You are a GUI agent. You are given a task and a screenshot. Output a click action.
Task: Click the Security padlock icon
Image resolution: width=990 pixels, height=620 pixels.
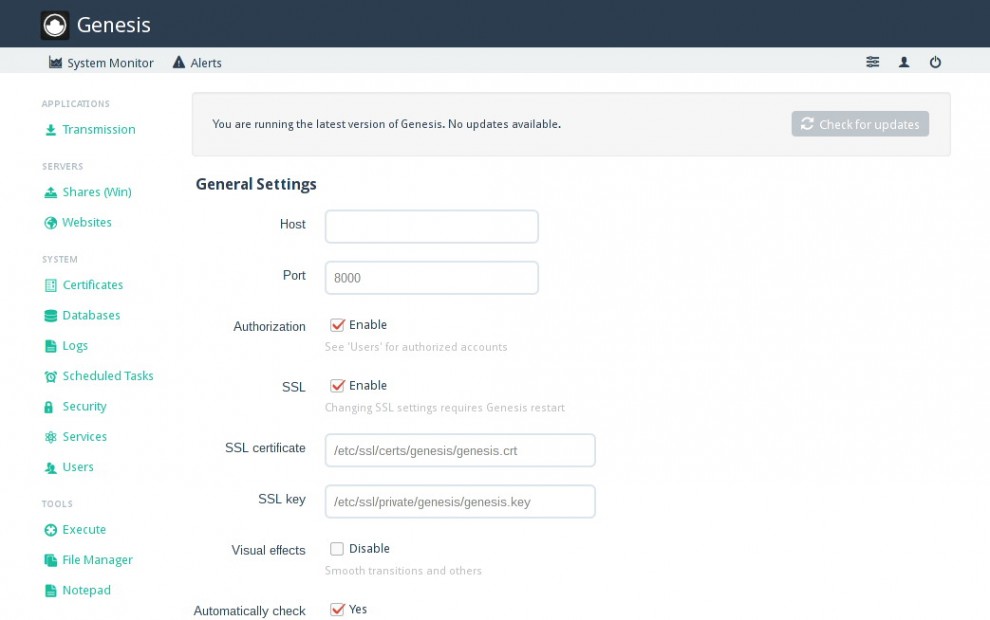click(x=49, y=407)
